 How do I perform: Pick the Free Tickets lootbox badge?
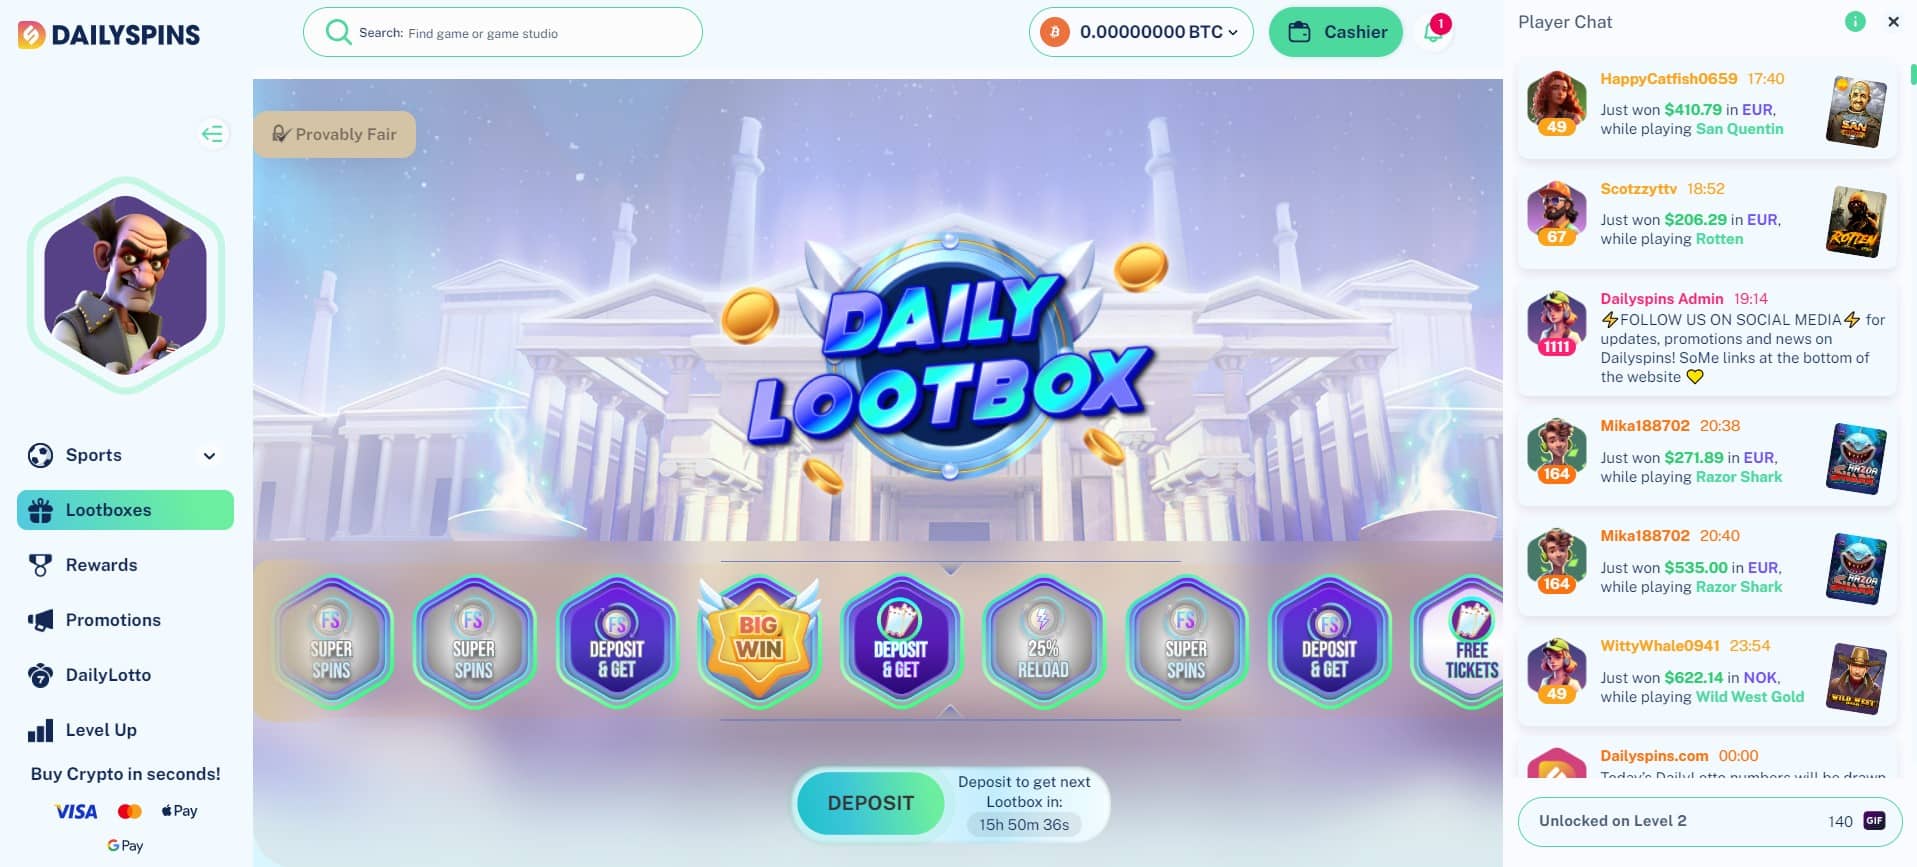pos(1461,642)
